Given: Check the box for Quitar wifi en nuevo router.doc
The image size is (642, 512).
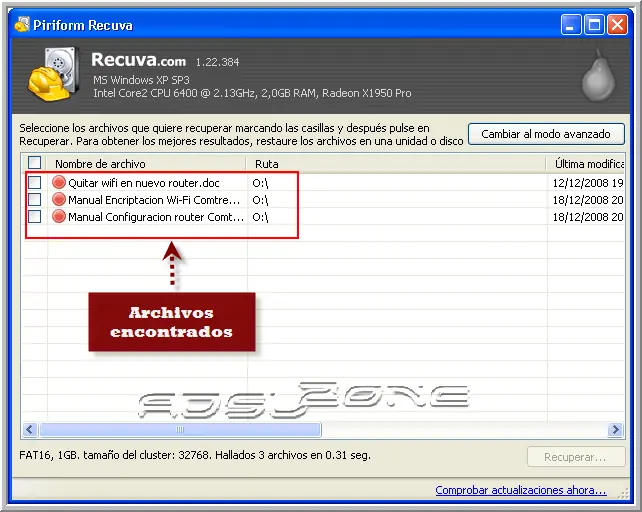Looking at the screenshot, I should click(35, 182).
